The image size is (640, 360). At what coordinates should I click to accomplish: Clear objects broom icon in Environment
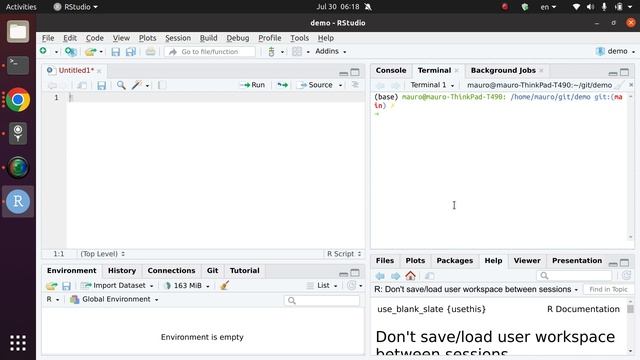coord(224,285)
